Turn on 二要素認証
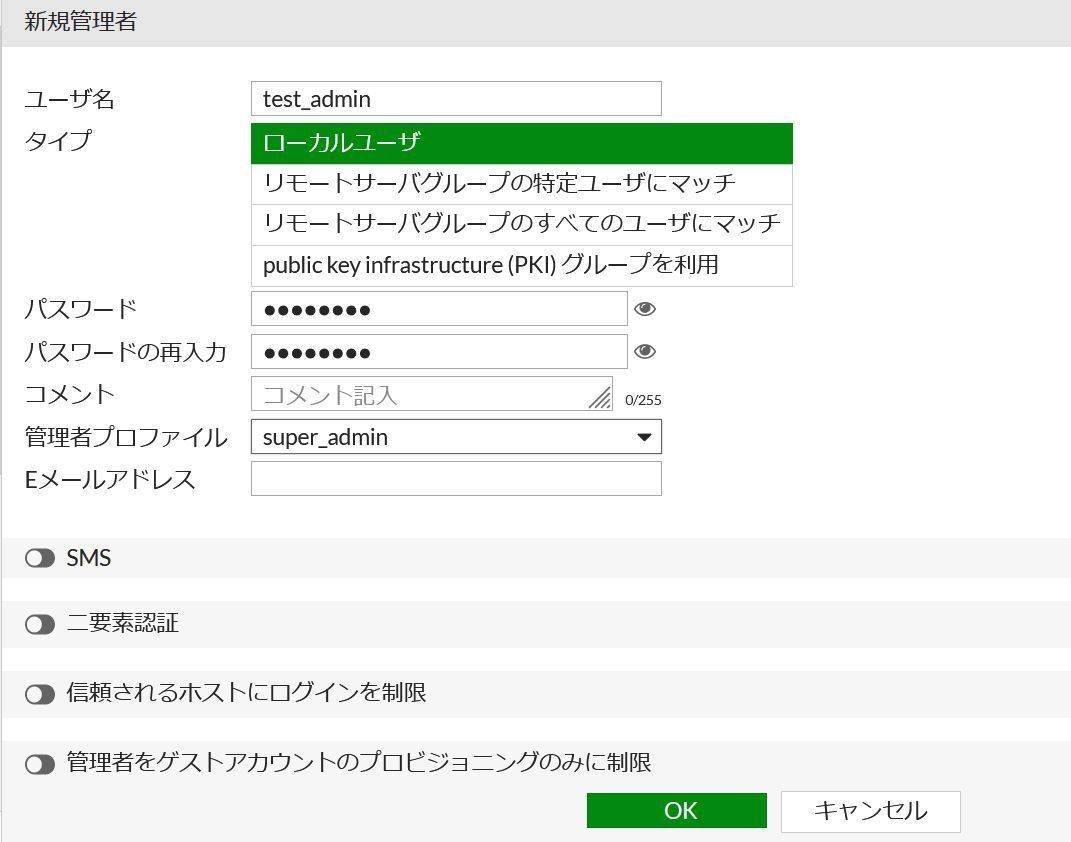 point(38,626)
